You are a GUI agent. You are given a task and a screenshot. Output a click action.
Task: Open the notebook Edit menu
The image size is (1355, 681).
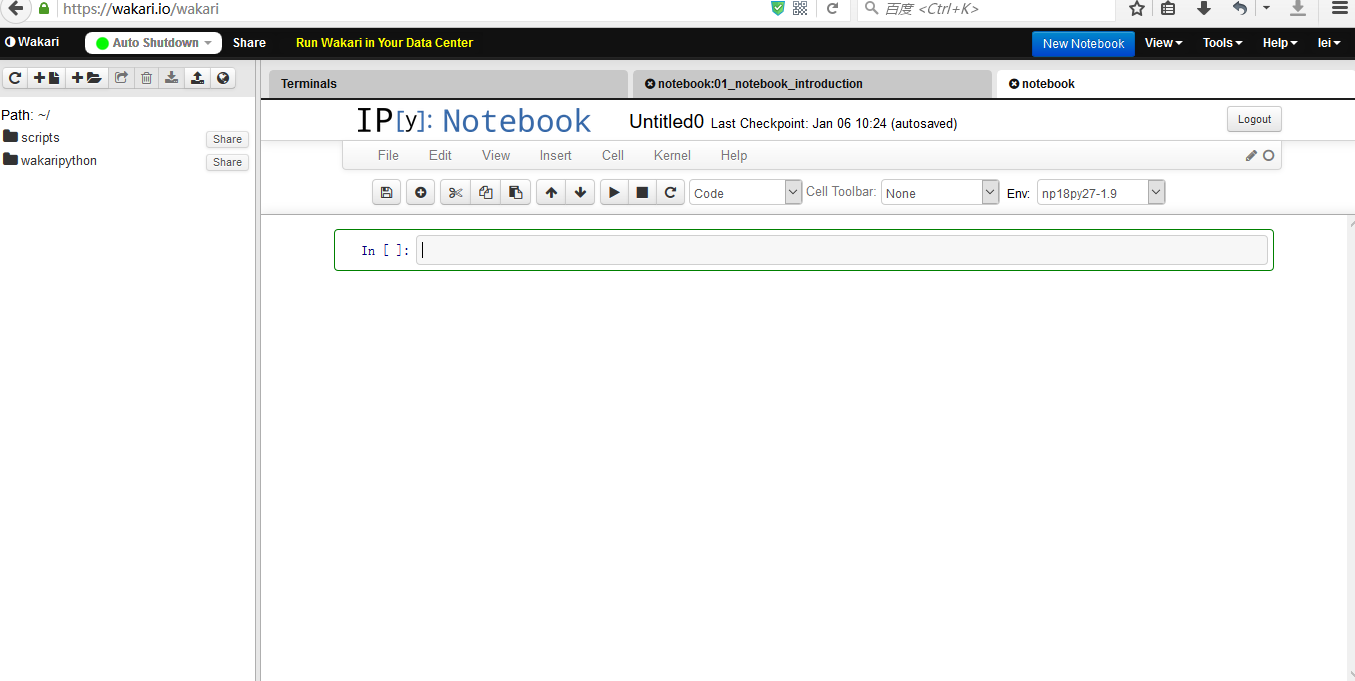(440, 155)
